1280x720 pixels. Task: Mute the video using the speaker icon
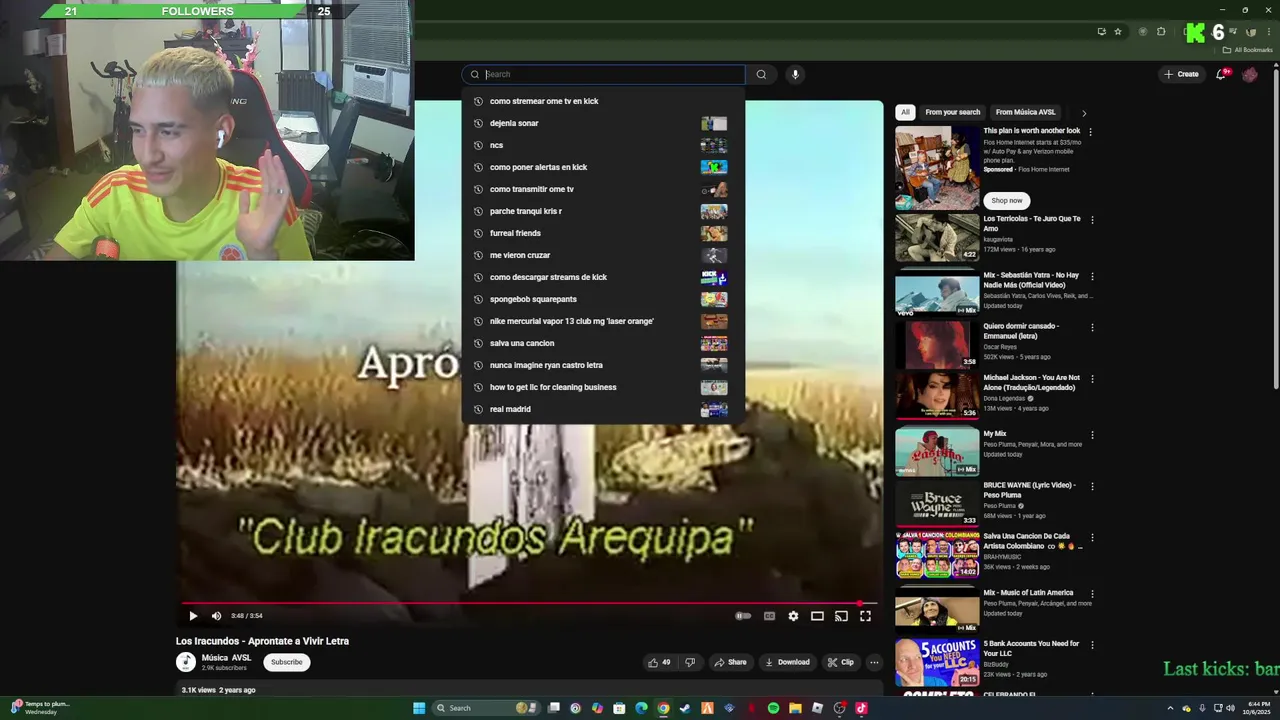(216, 616)
